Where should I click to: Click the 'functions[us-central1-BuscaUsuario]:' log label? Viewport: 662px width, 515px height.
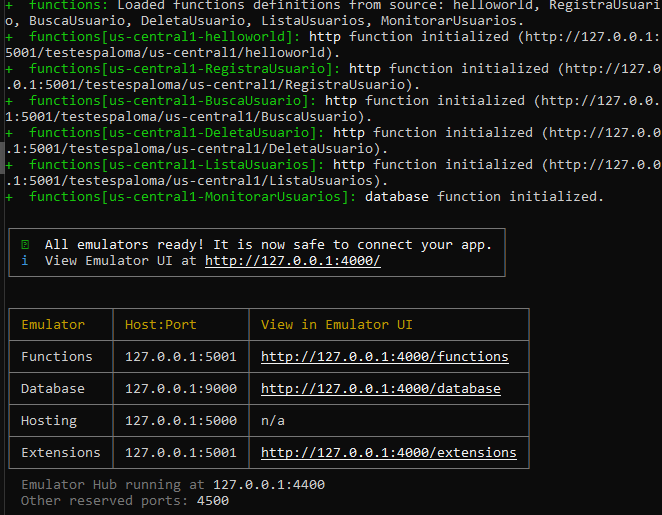tap(173, 101)
